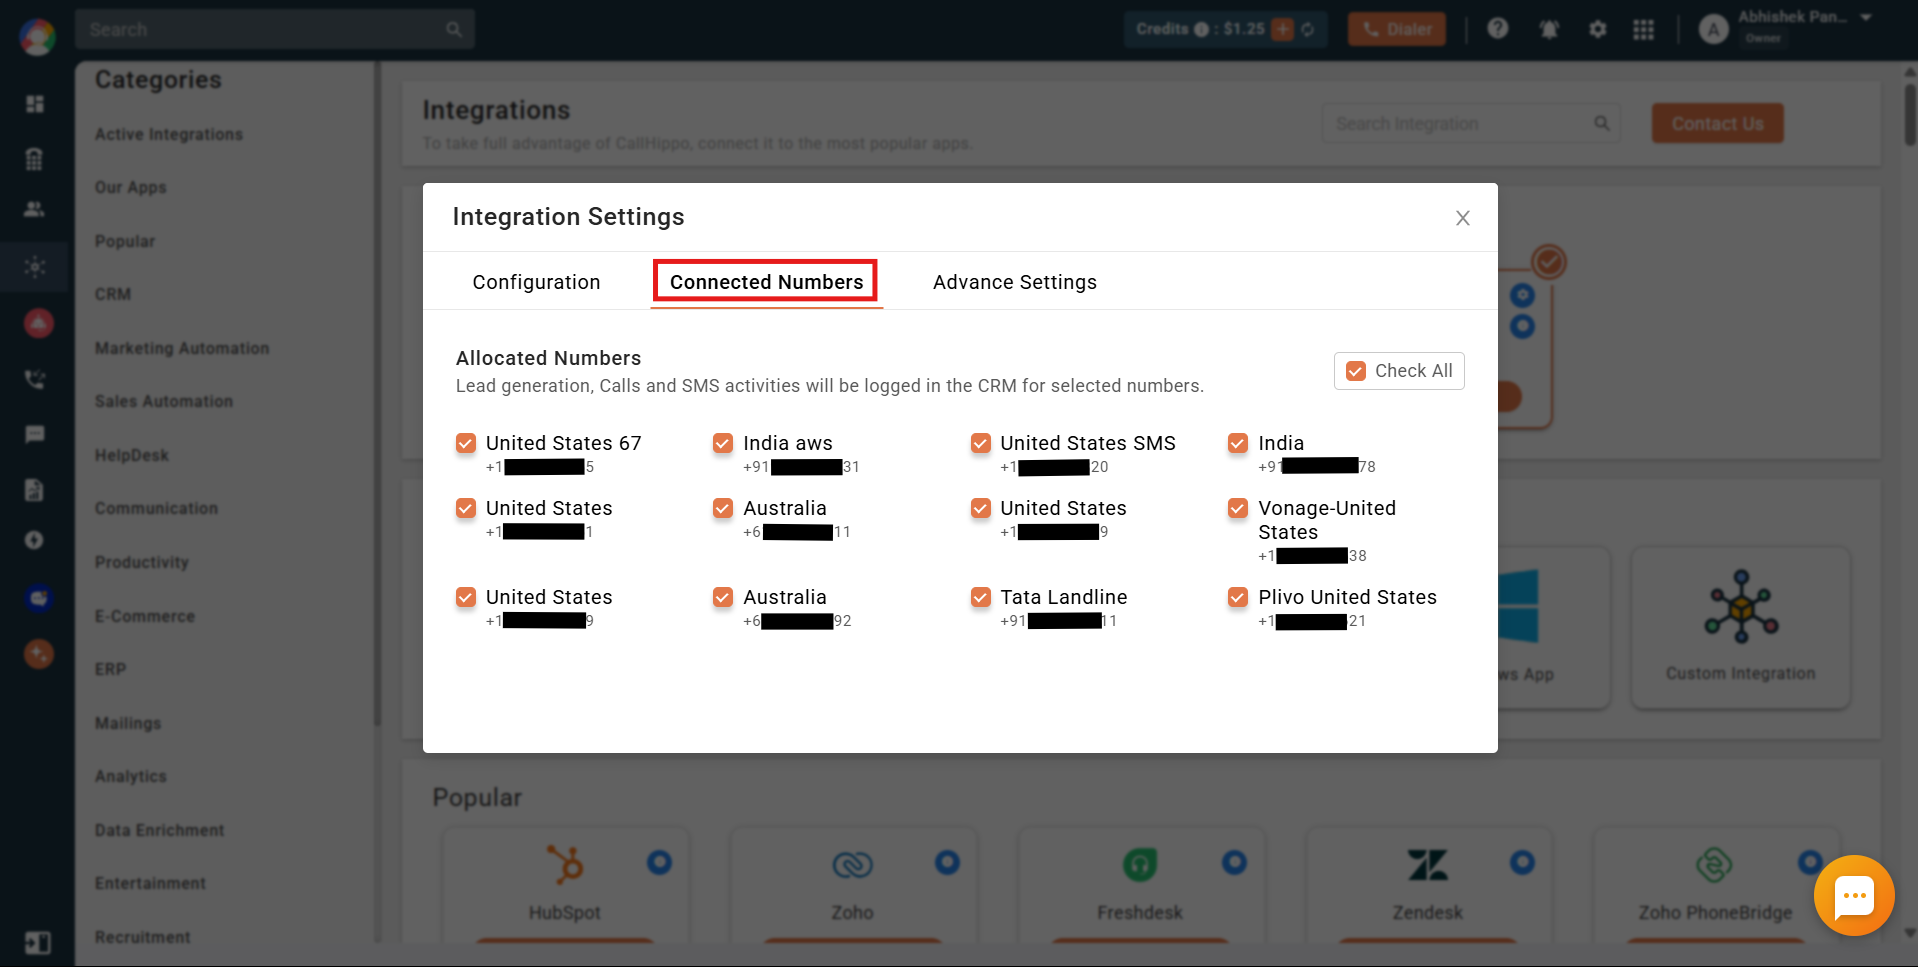
Task: Select Our Apps category
Action: (x=131, y=187)
